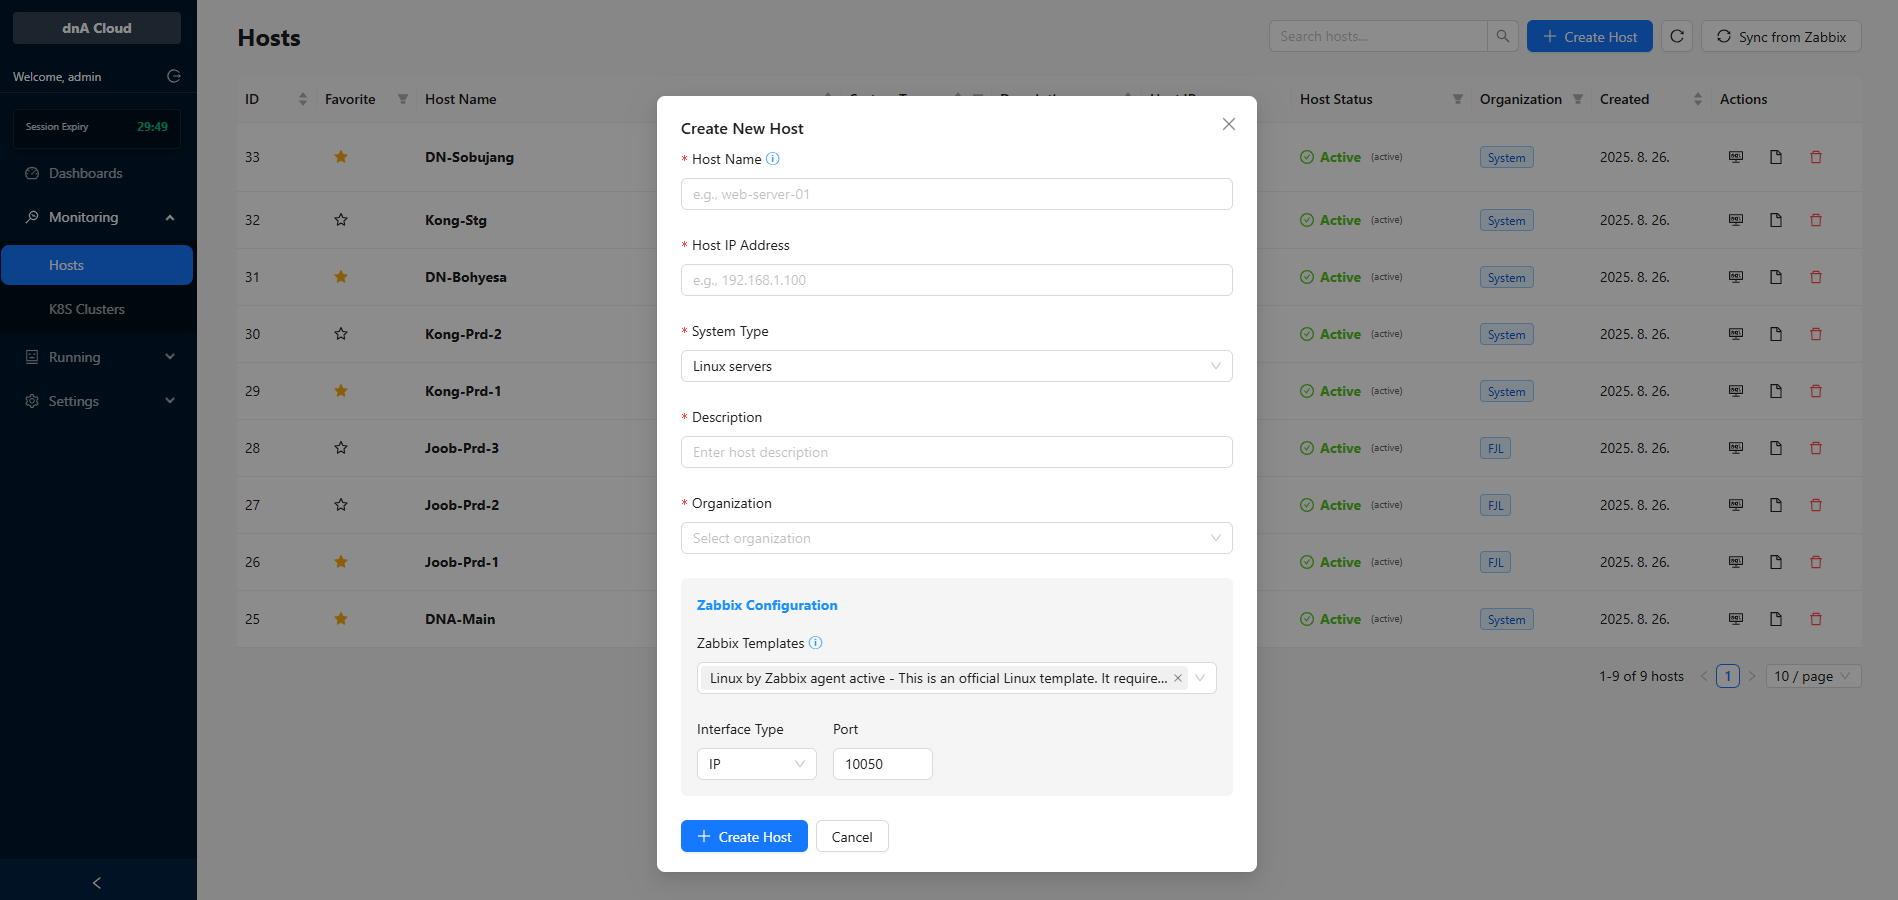This screenshot has height=900, width=1898.
Task: Open the System Type dropdown
Action: pyautogui.click(x=956, y=366)
